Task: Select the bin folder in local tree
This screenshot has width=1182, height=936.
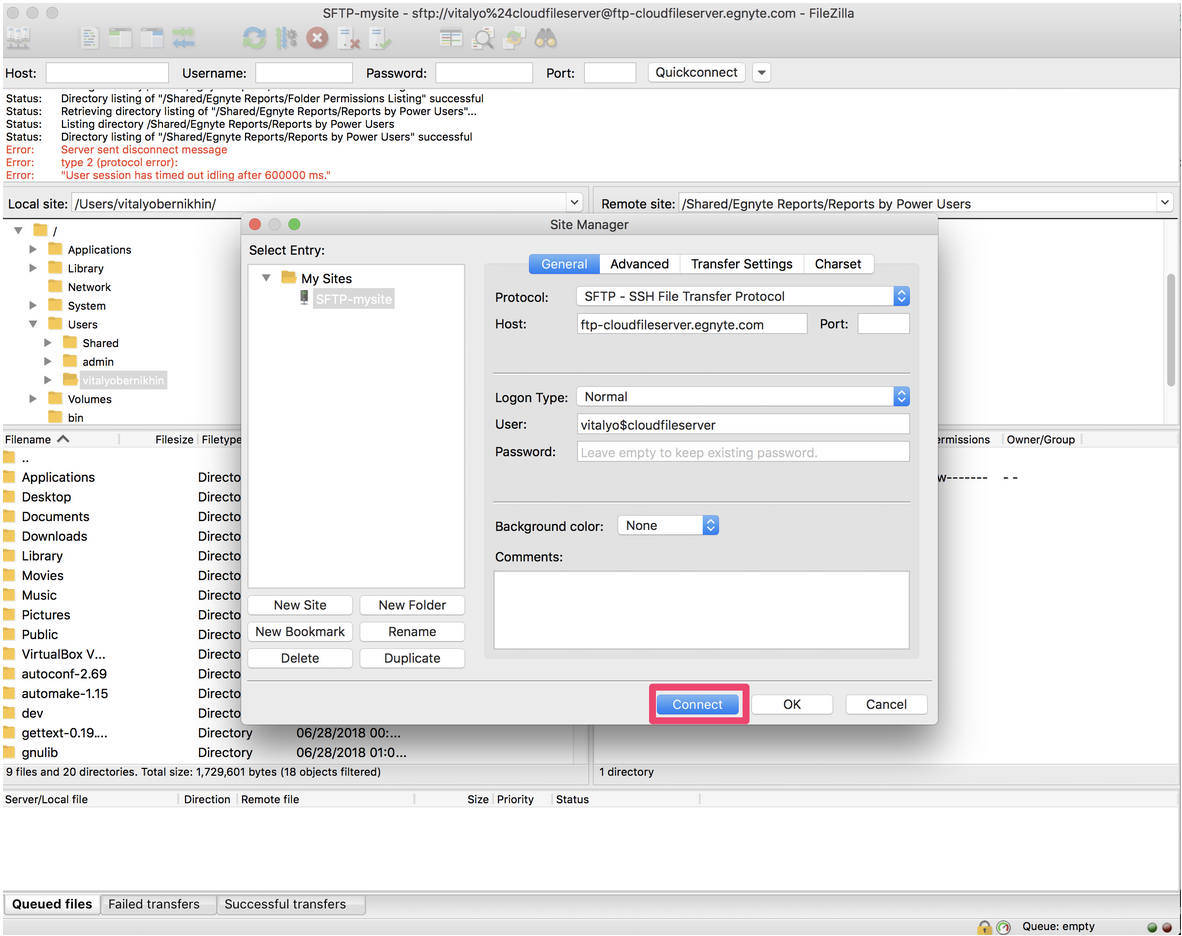Action: tap(75, 418)
